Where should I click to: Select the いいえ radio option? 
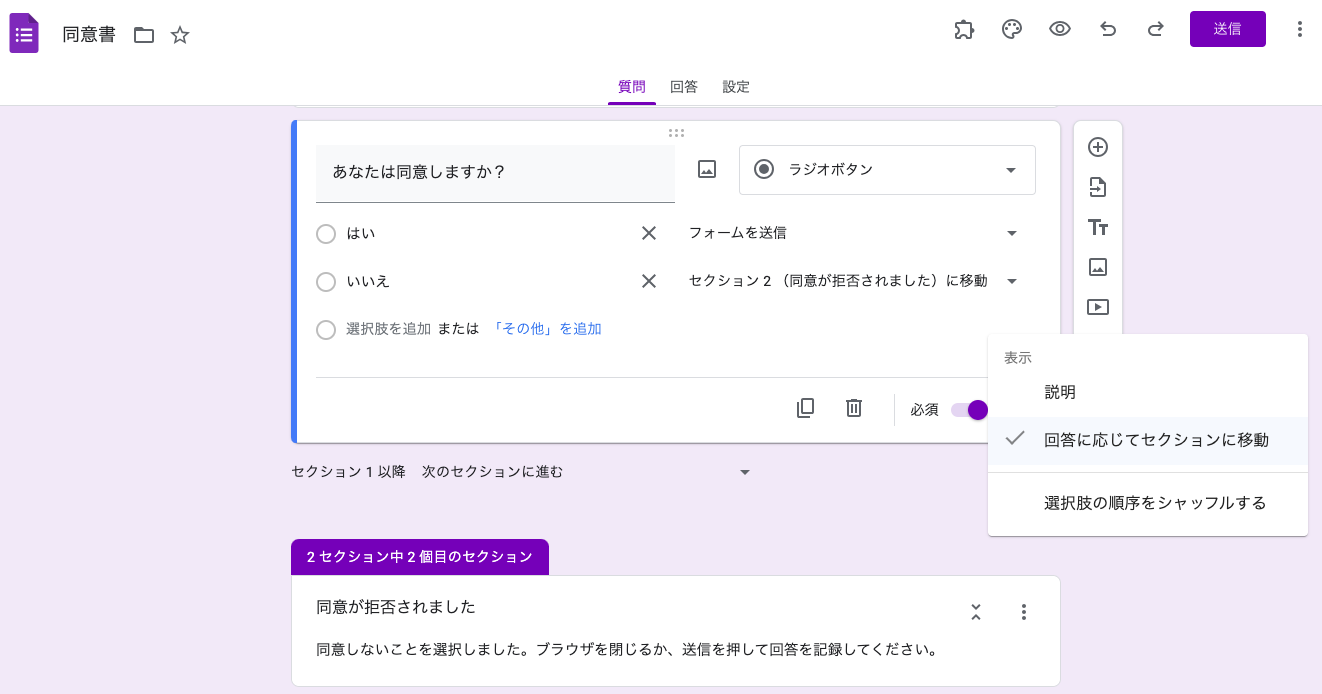tap(326, 282)
